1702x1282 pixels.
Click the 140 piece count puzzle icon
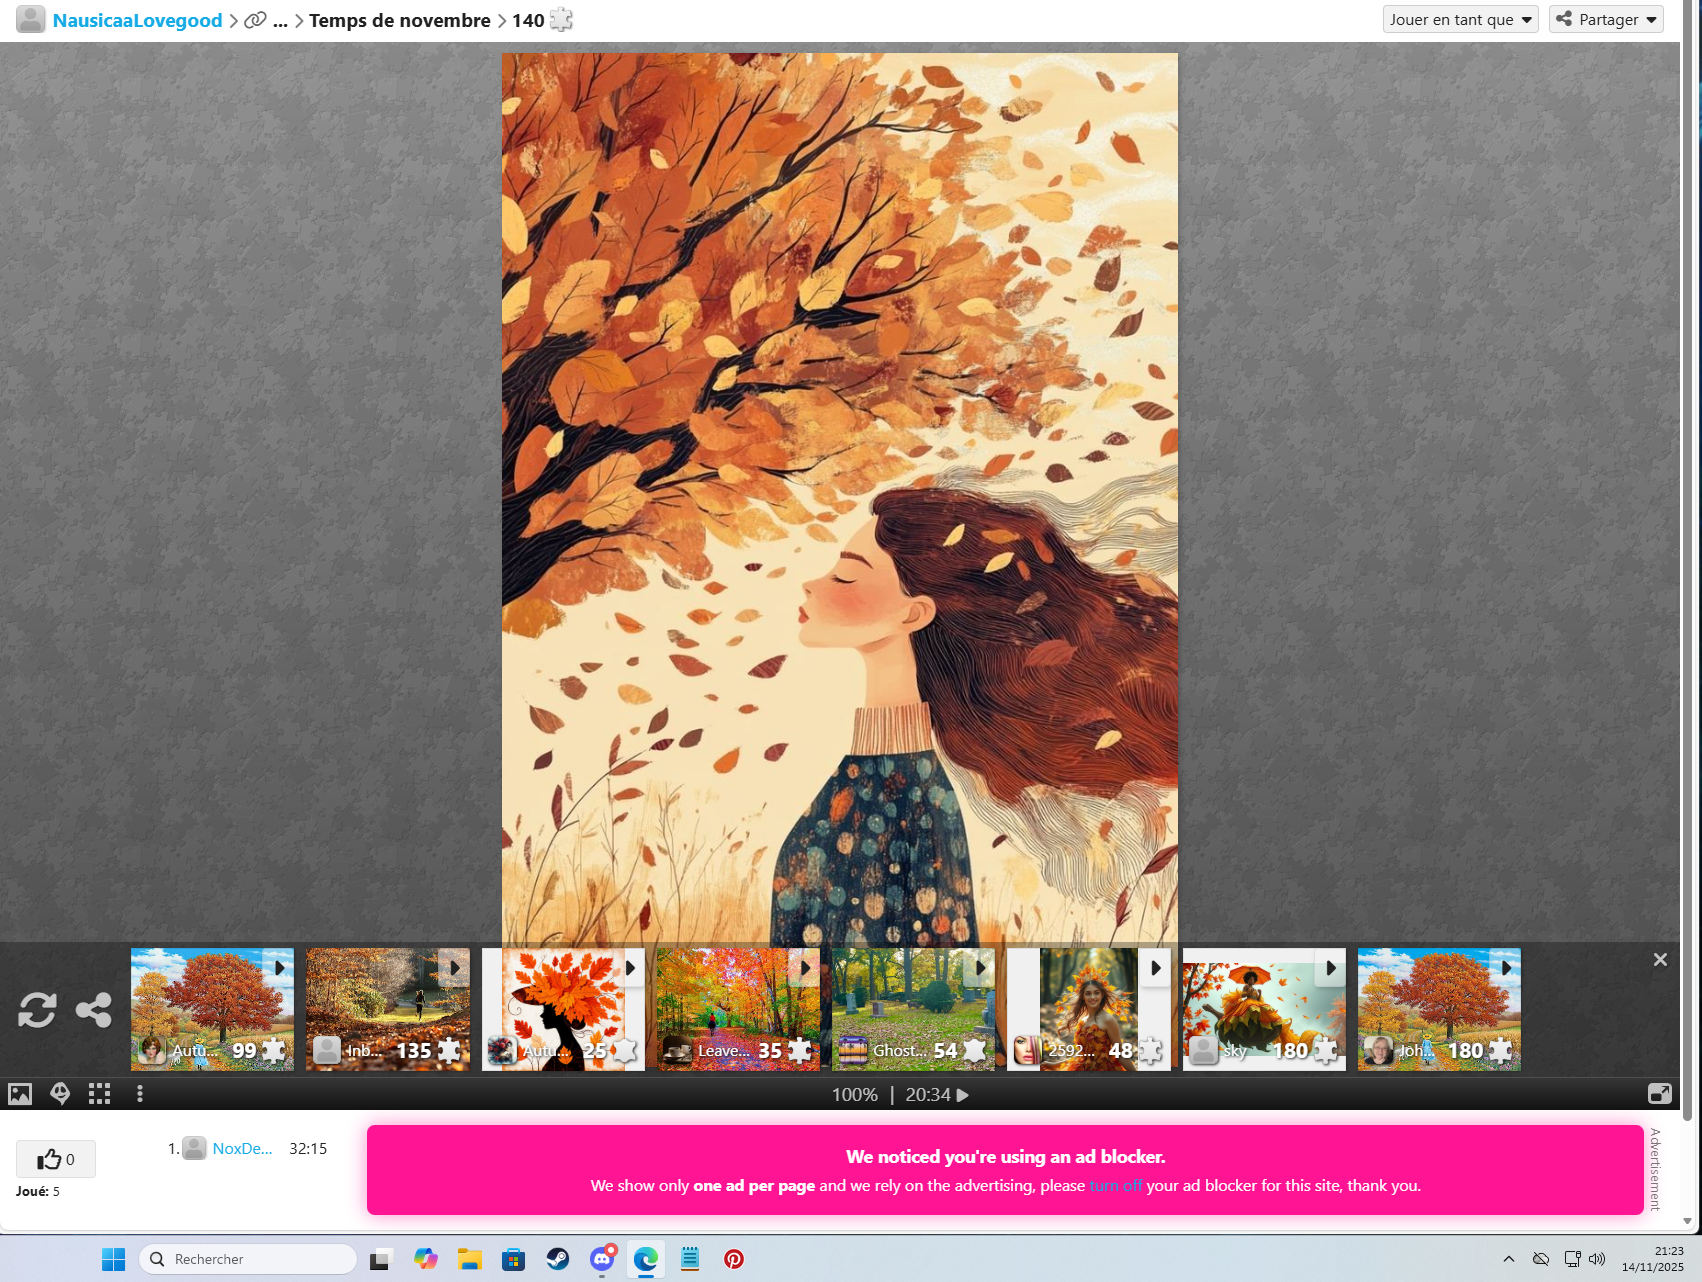point(562,20)
